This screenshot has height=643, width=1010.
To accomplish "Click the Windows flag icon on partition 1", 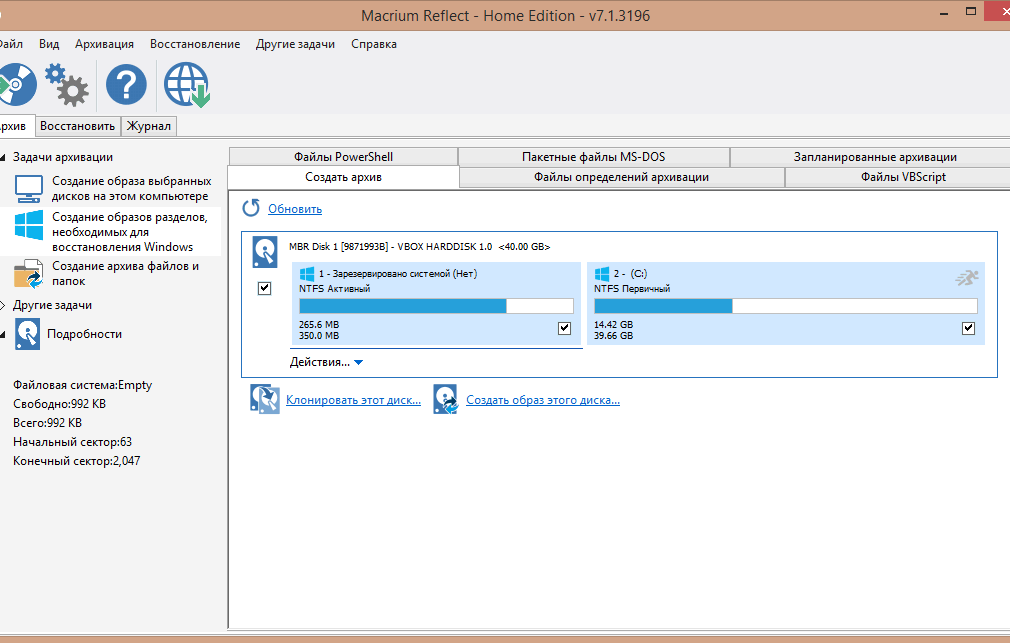I will click(x=307, y=274).
